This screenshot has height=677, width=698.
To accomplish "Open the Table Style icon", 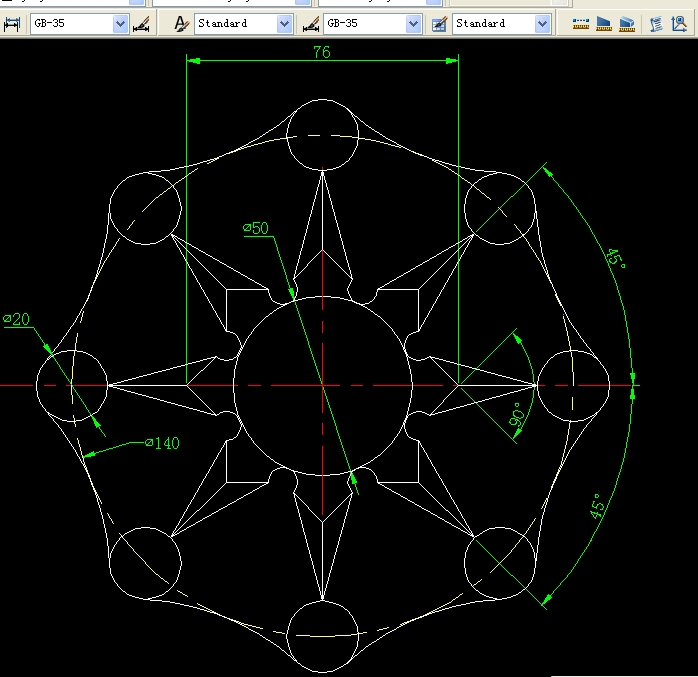I will pyautogui.click(x=439, y=24).
